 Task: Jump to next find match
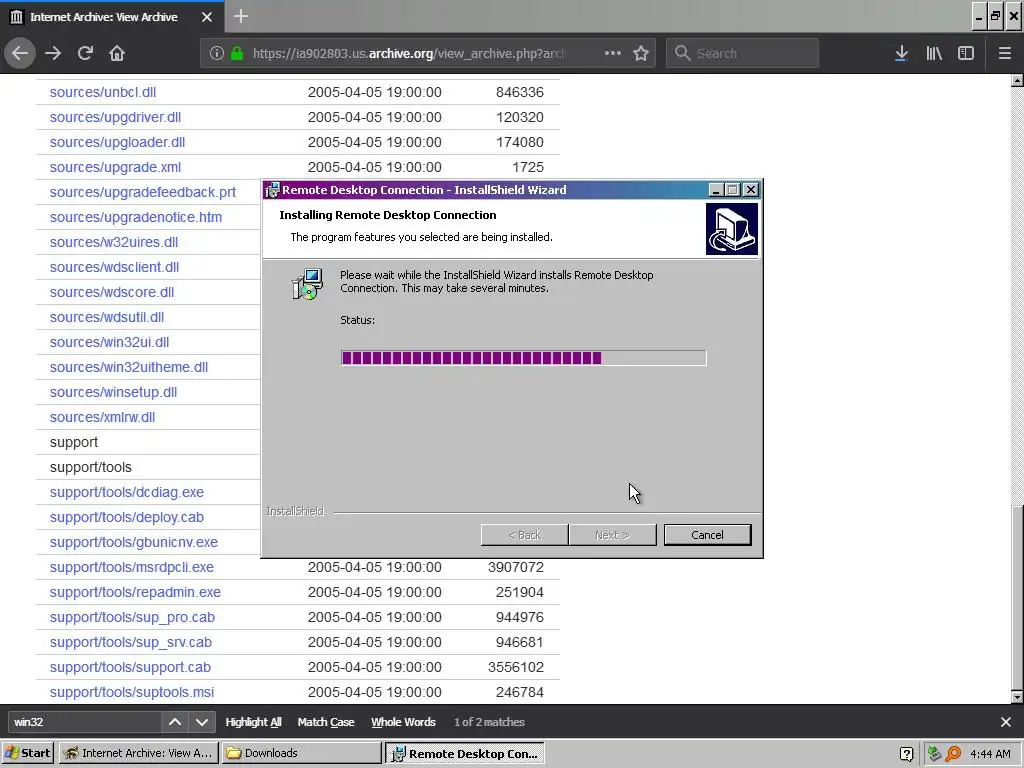(x=202, y=722)
